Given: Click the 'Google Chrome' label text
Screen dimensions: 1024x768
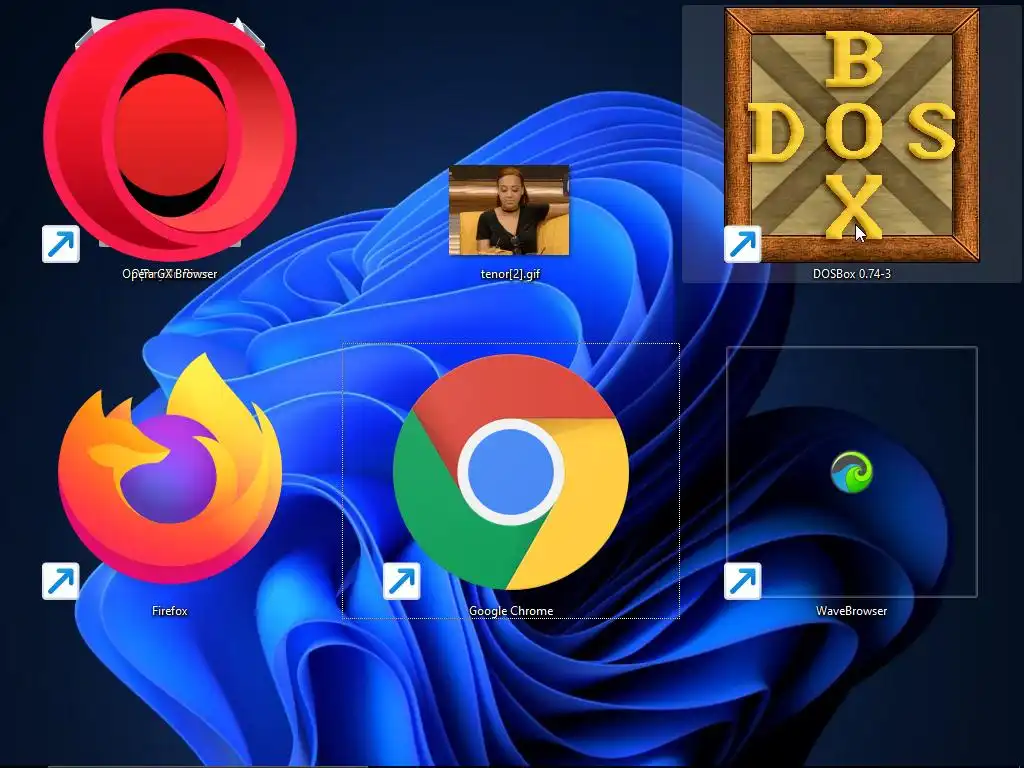Looking at the screenshot, I should click(511, 611).
